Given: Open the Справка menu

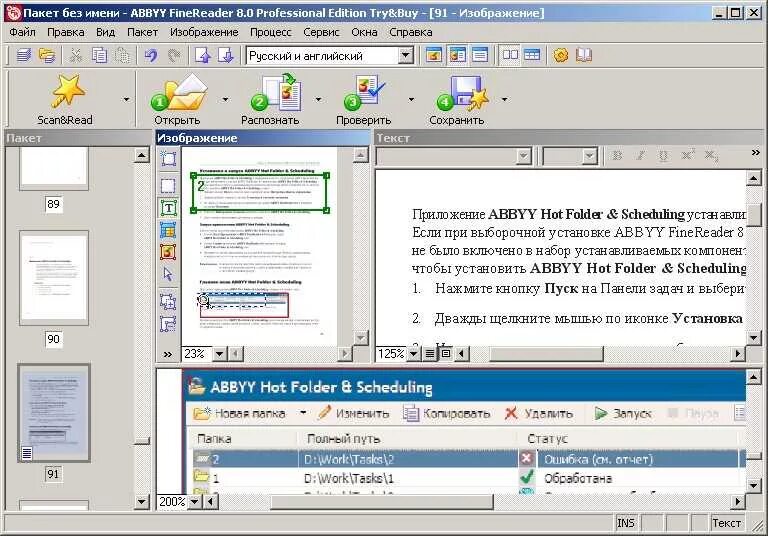Looking at the screenshot, I should [x=410, y=32].
